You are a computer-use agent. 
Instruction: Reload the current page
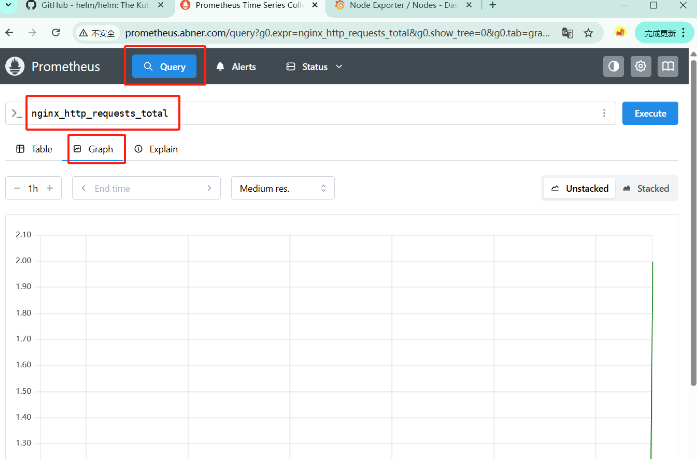pyautogui.click(x=56, y=33)
